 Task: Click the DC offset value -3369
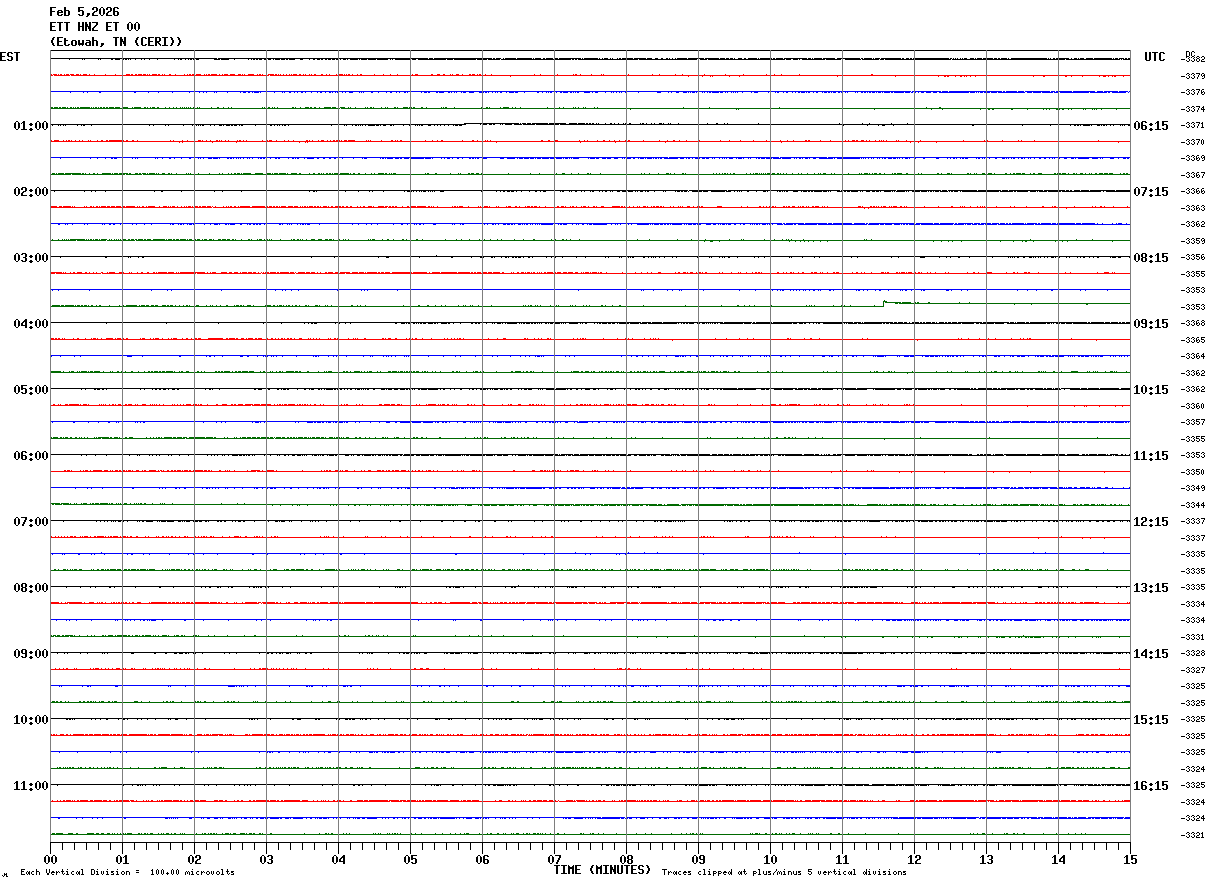[1193, 159]
